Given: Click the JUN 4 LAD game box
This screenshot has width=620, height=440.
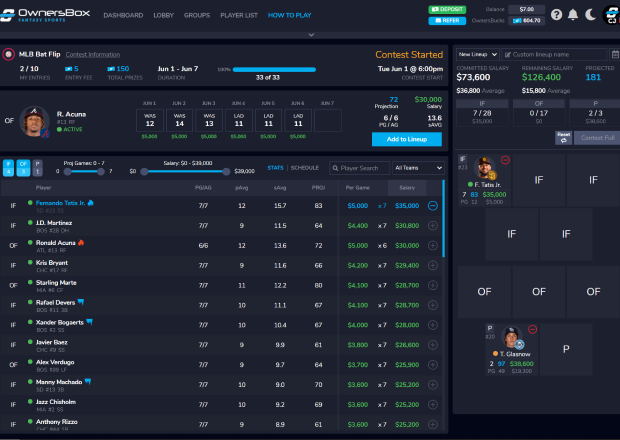Looking at the screenshot, I should pyautogui.click(x=239, y=120).
